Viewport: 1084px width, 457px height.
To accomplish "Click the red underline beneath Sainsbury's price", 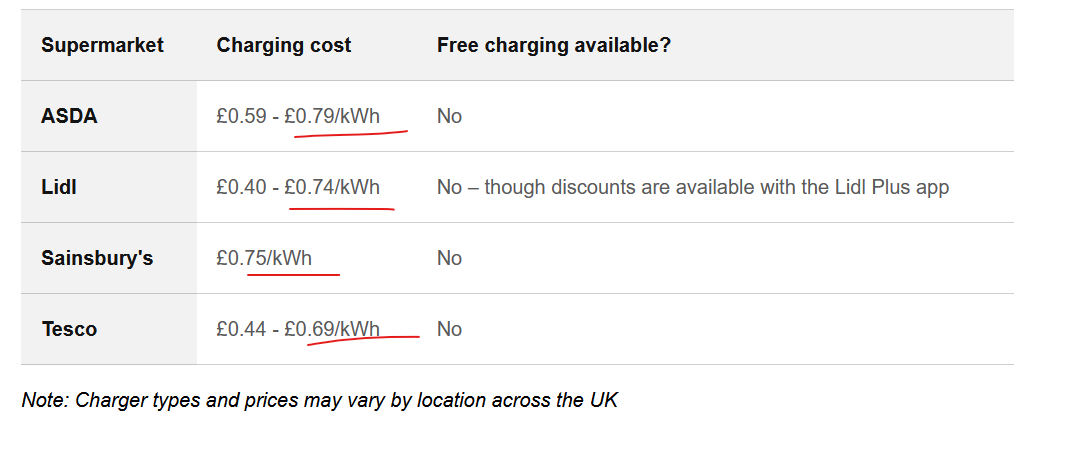I will click(x=293, y=273).
